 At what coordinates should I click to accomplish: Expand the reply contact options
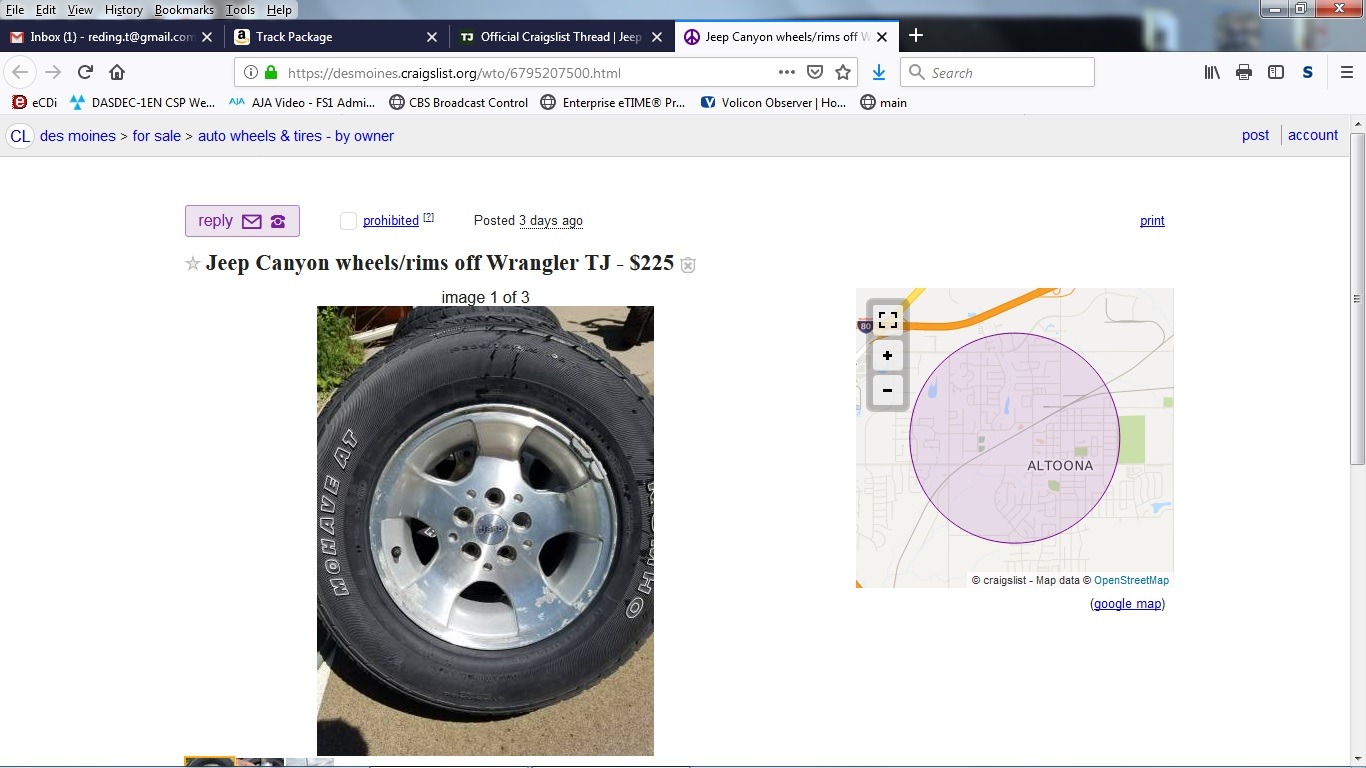coord(242,221)
